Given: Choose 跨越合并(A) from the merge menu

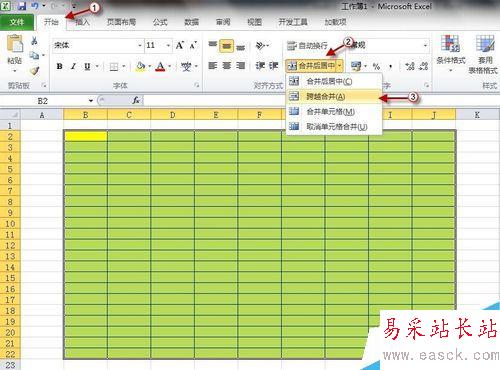Looking at the screenshot, I should pyautogui.click(x=334, y=97).
